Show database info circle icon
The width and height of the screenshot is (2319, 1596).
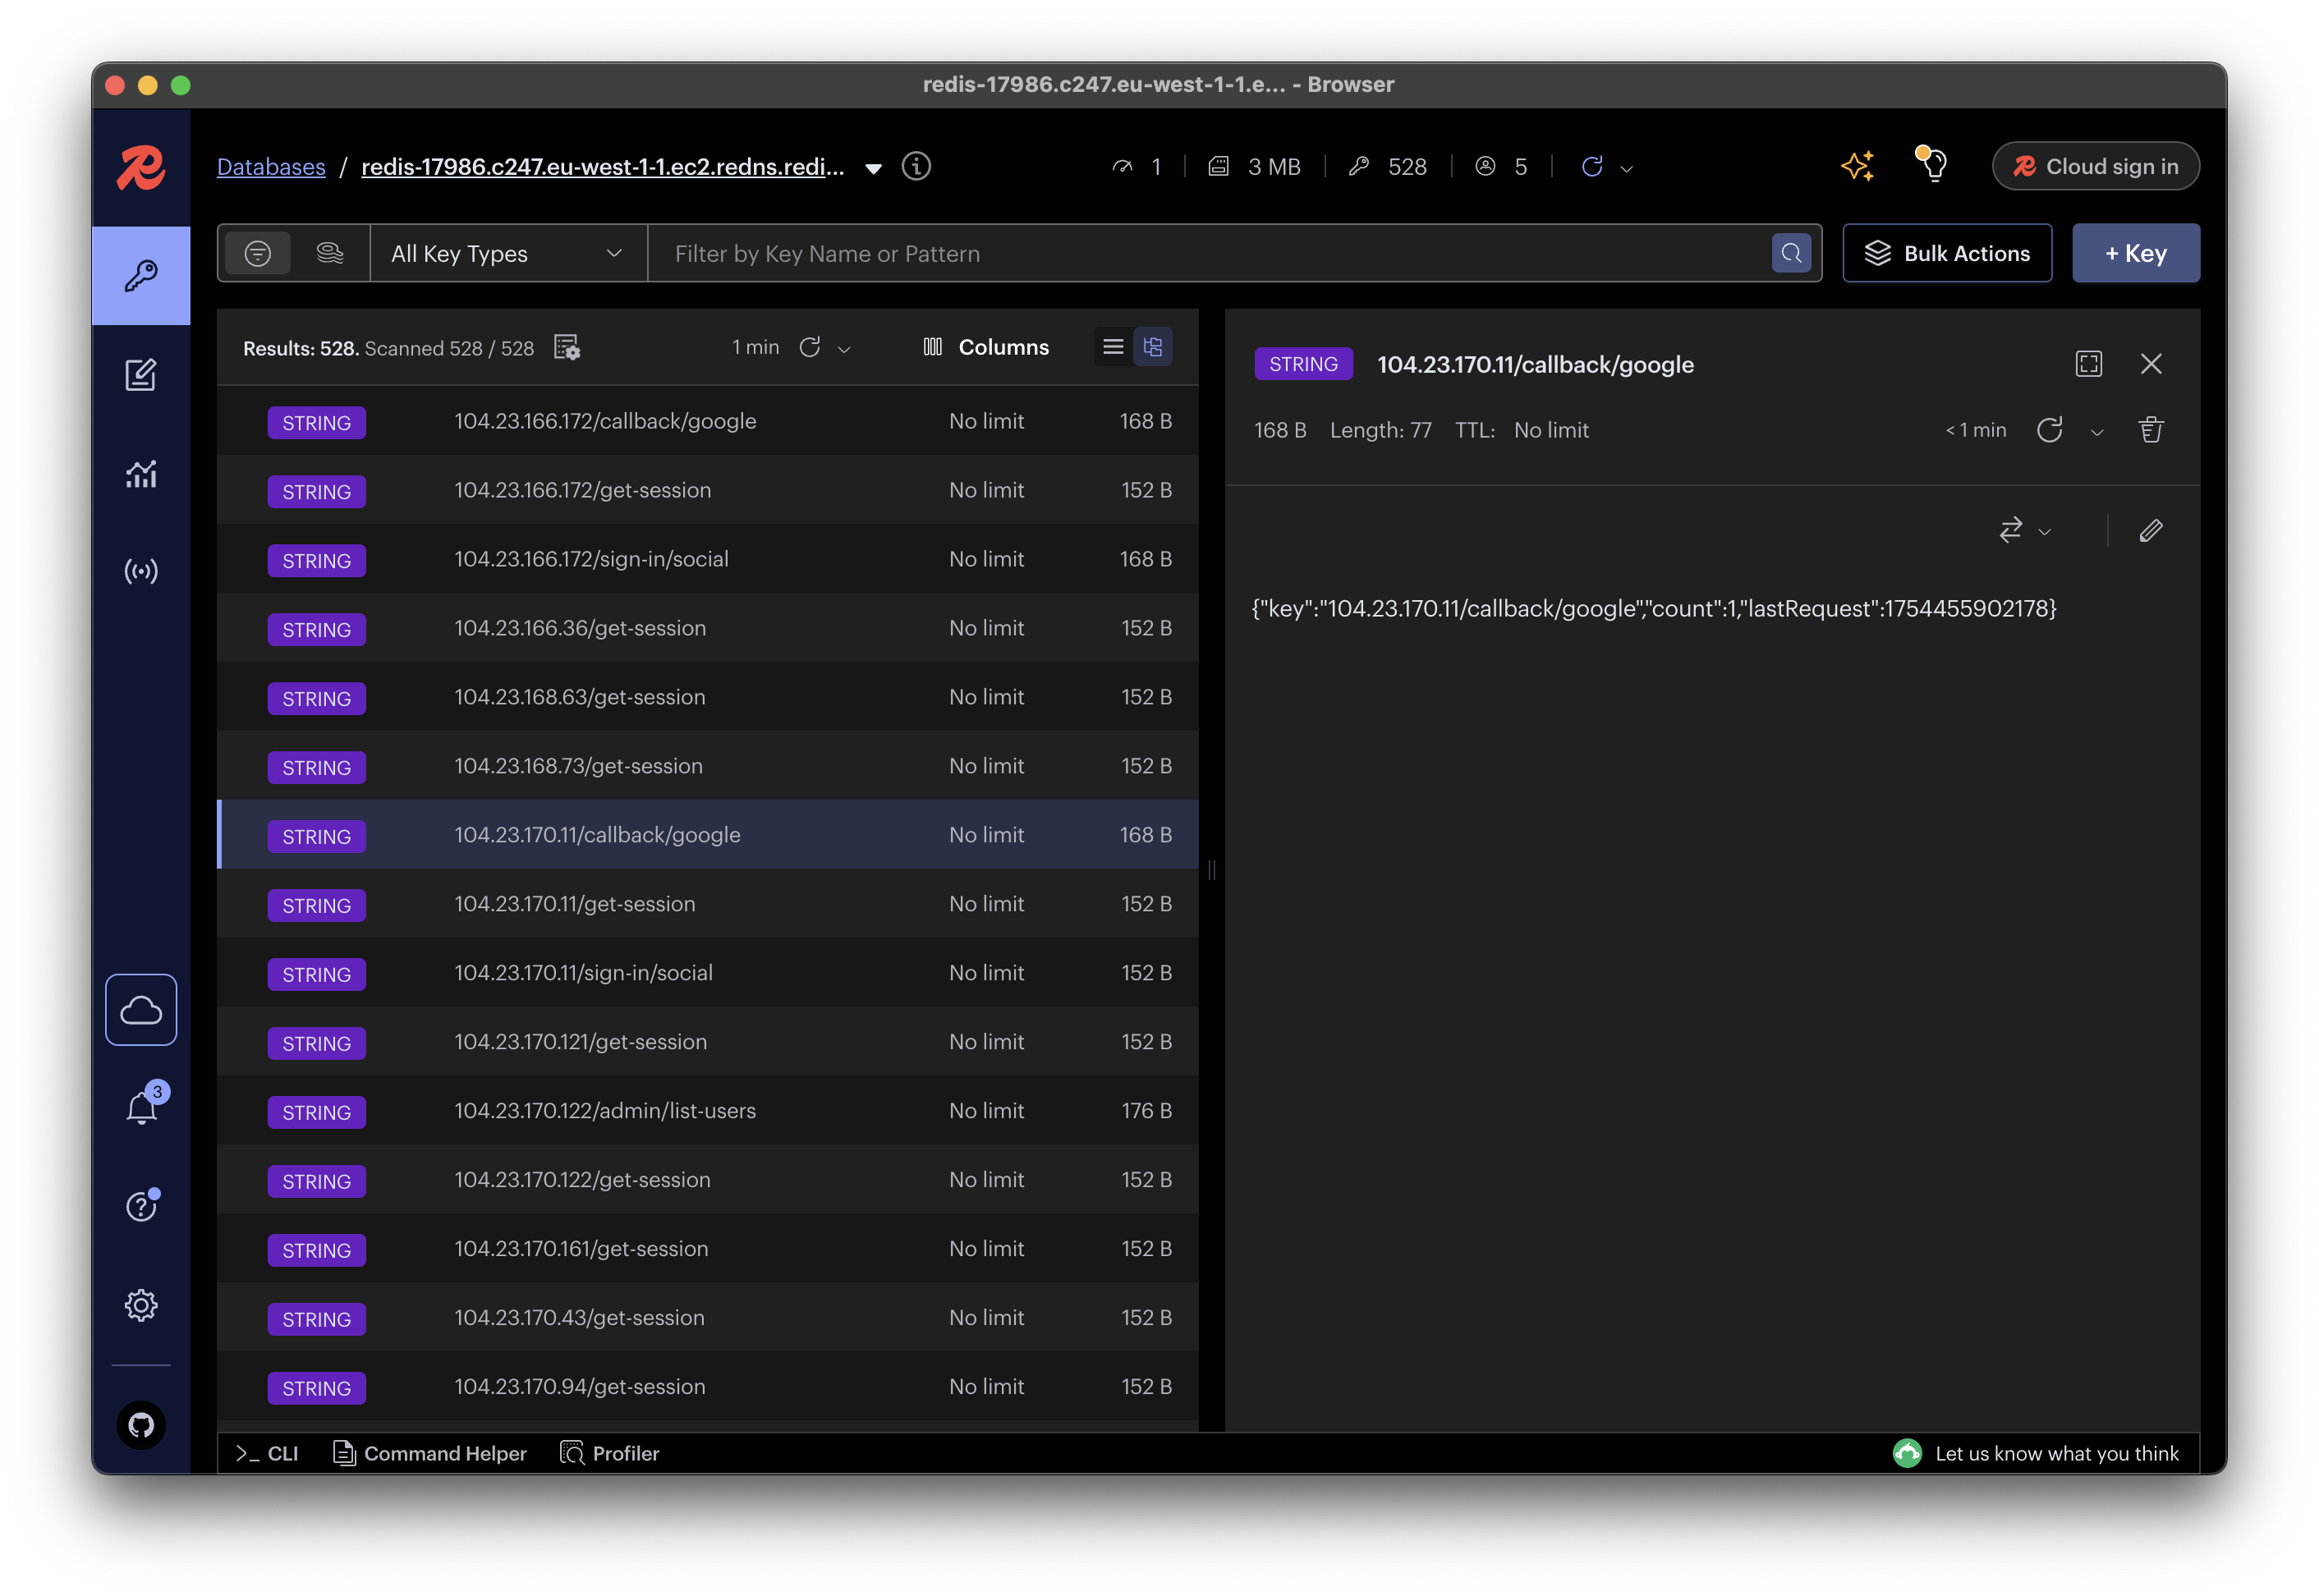pyautogui.click(x=916, y=166)
